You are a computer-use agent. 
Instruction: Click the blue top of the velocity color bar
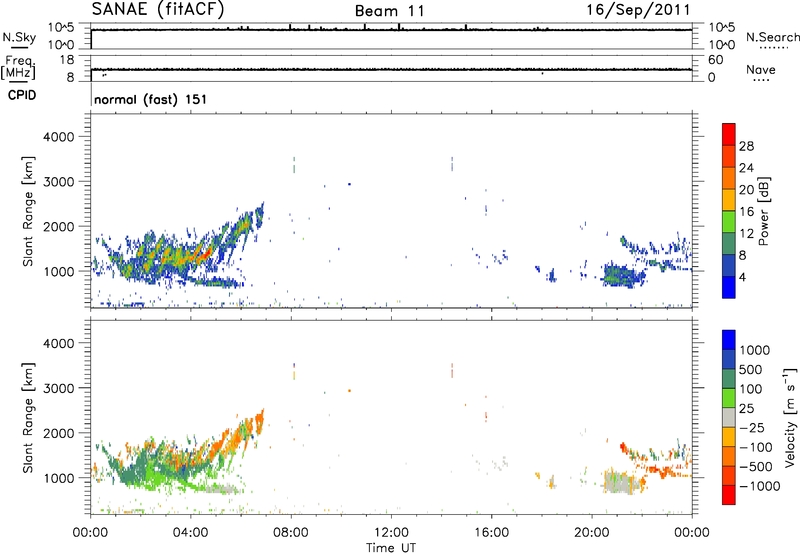click(729, 340)
